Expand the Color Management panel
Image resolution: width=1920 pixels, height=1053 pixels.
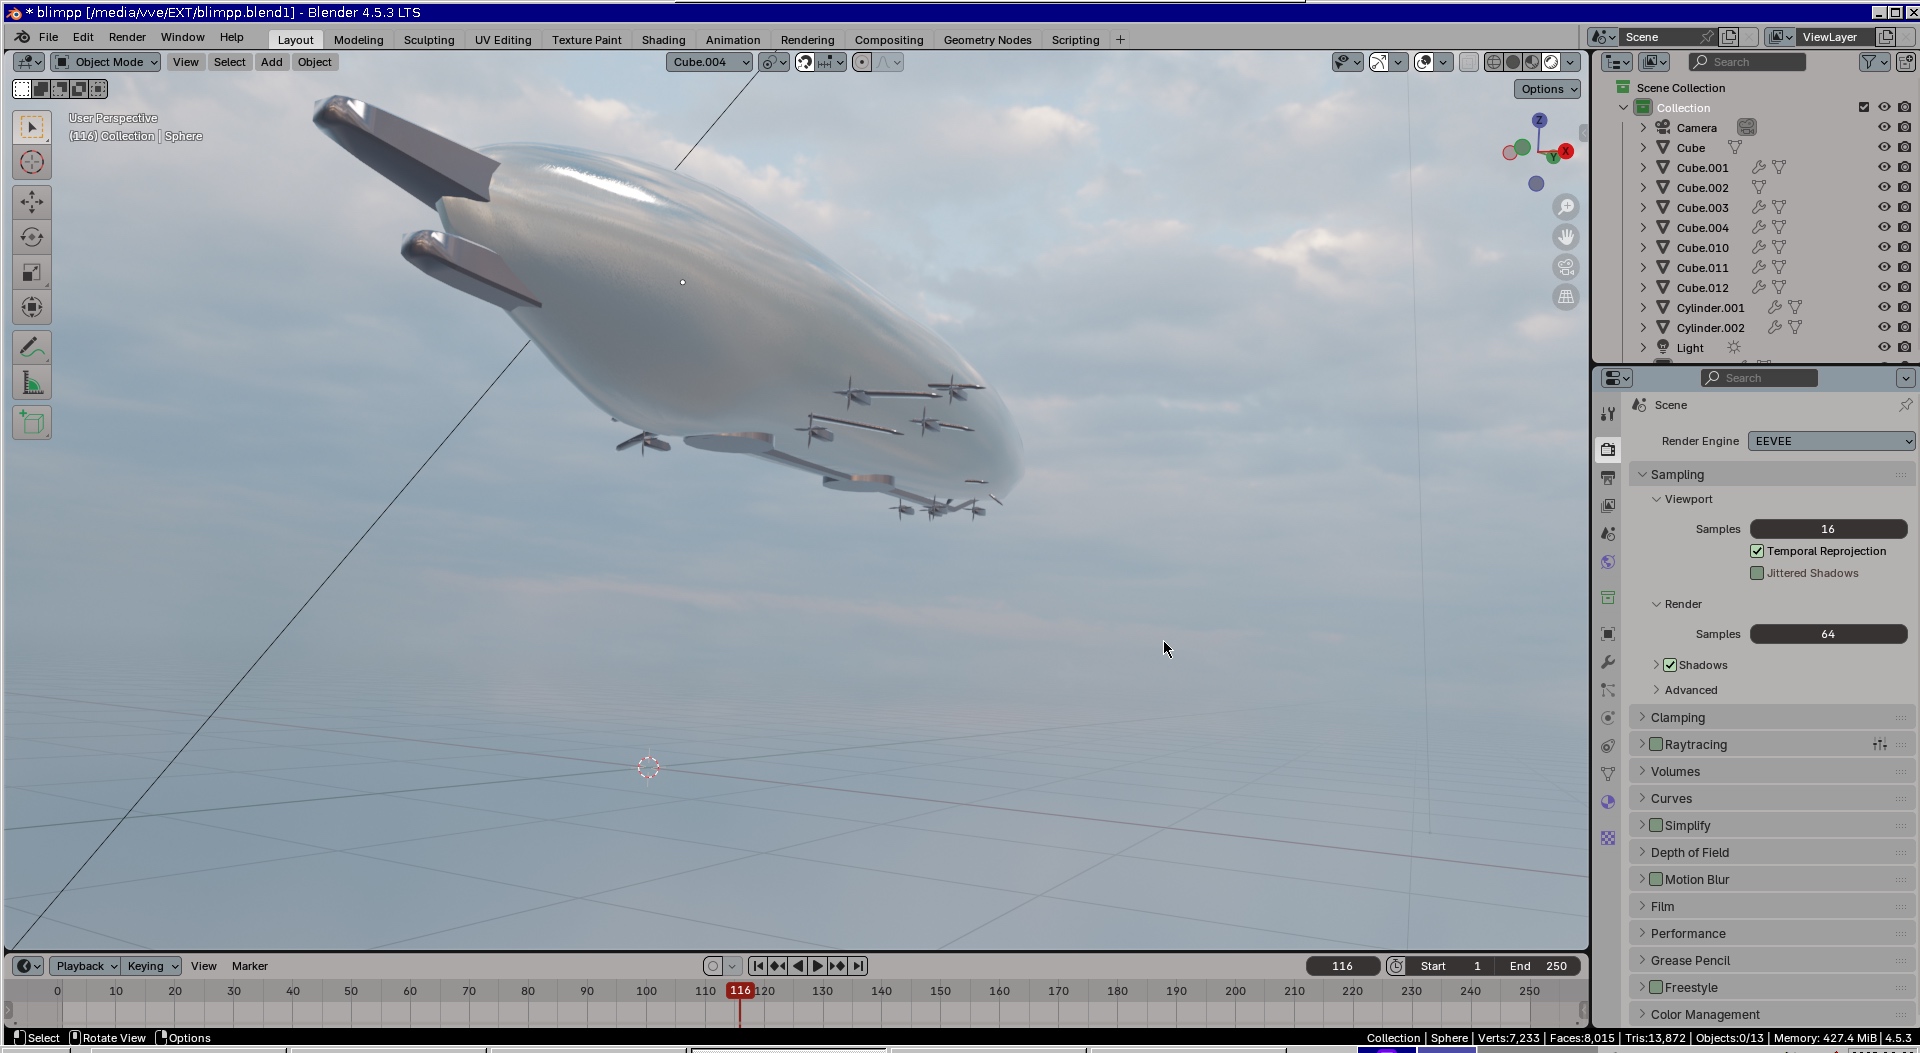(1704, 1014)
